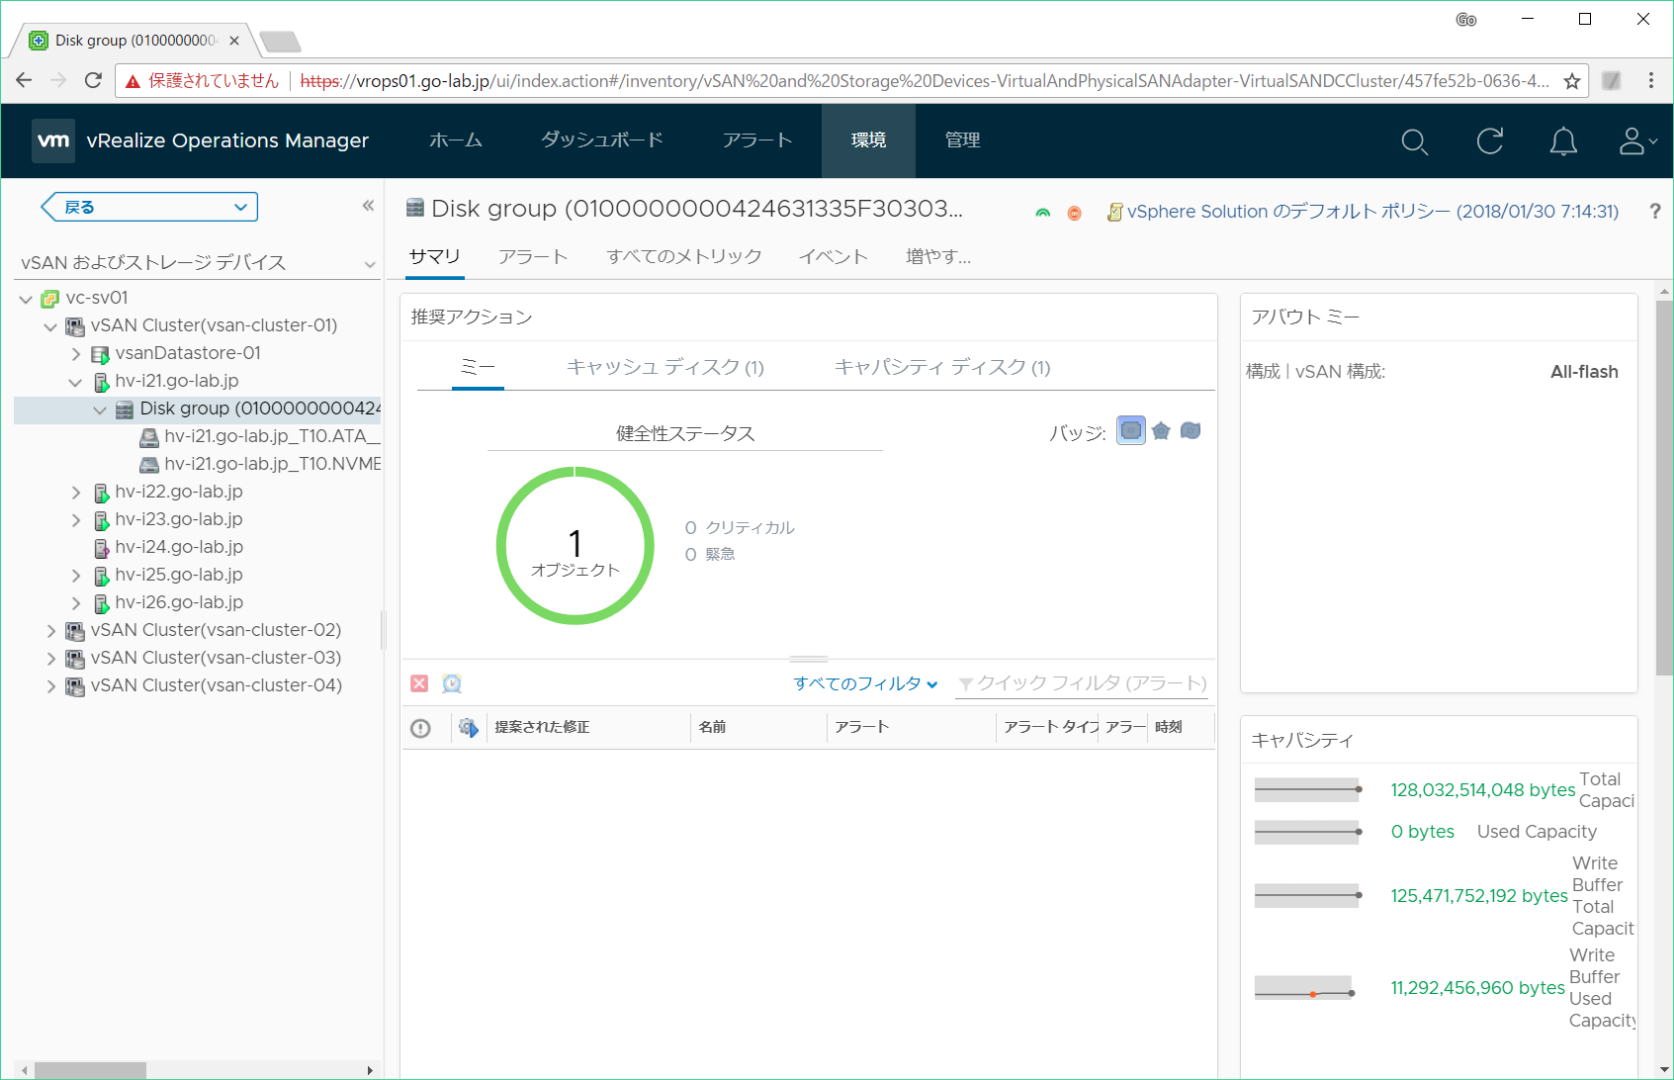This screenshot has width=1674, height=1080.
Task: Click cancel alert red X icon
Action: click(419, 683)
